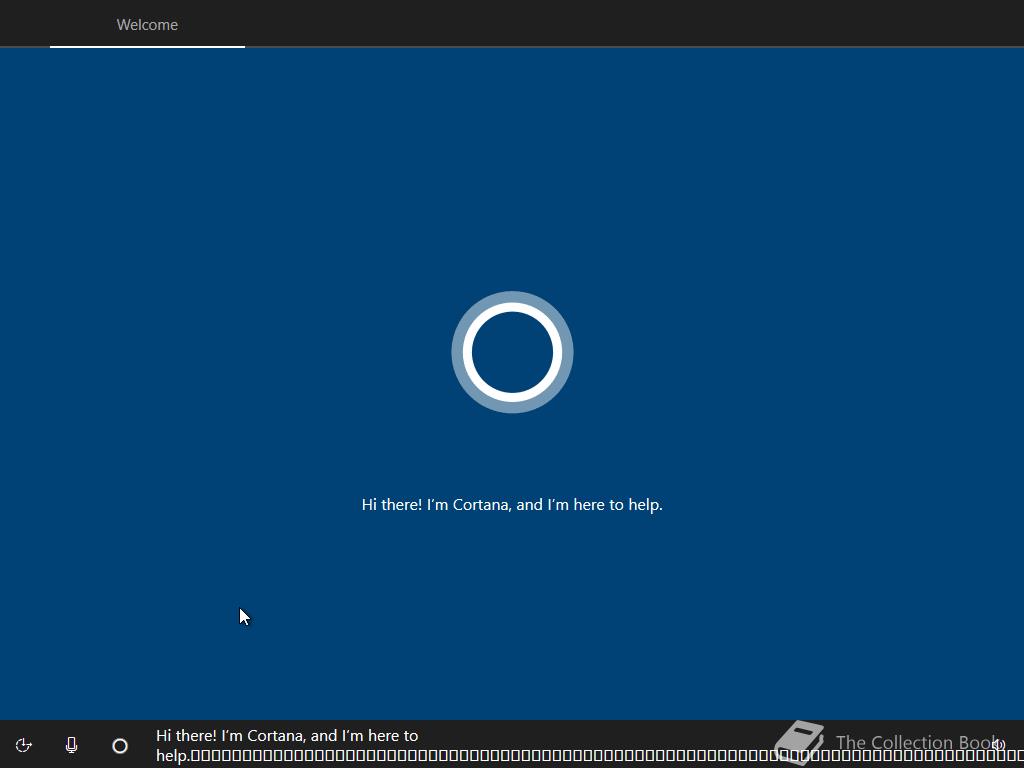Toggle the microphone icon
This screenshot has width=1024, height=768.
(72, 745)
